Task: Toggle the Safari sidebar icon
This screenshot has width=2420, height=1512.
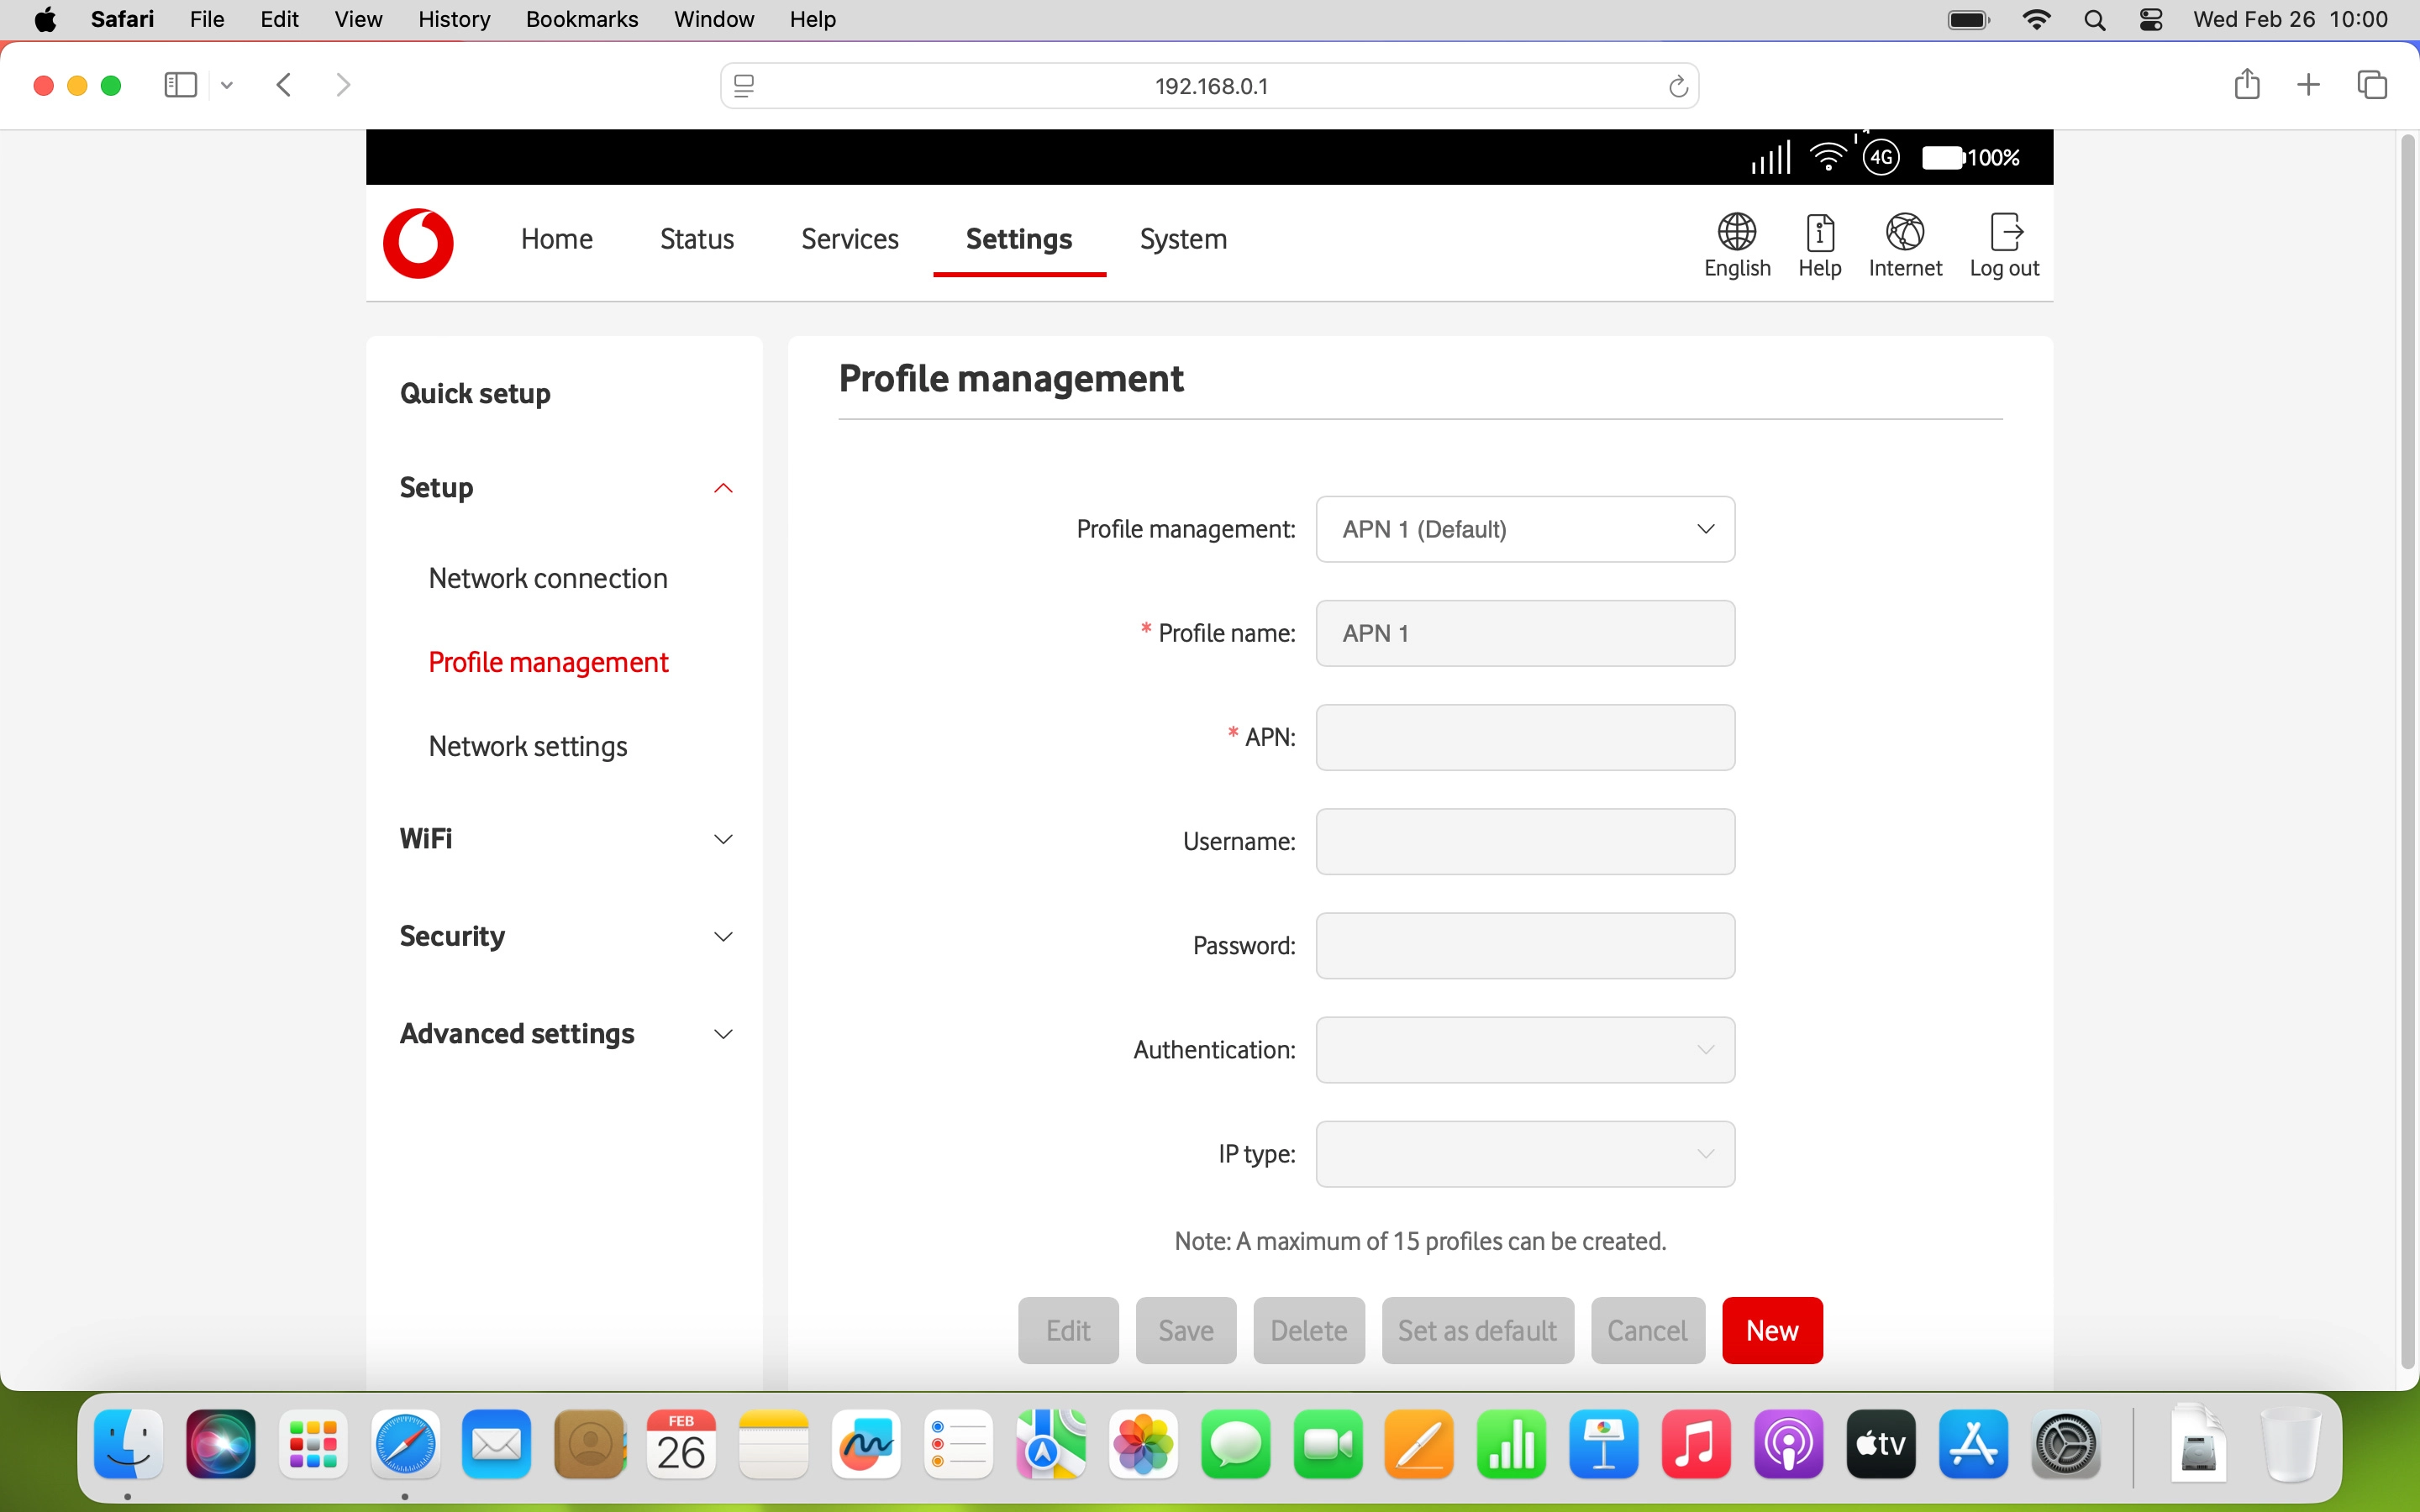Action: click(179, 85)
